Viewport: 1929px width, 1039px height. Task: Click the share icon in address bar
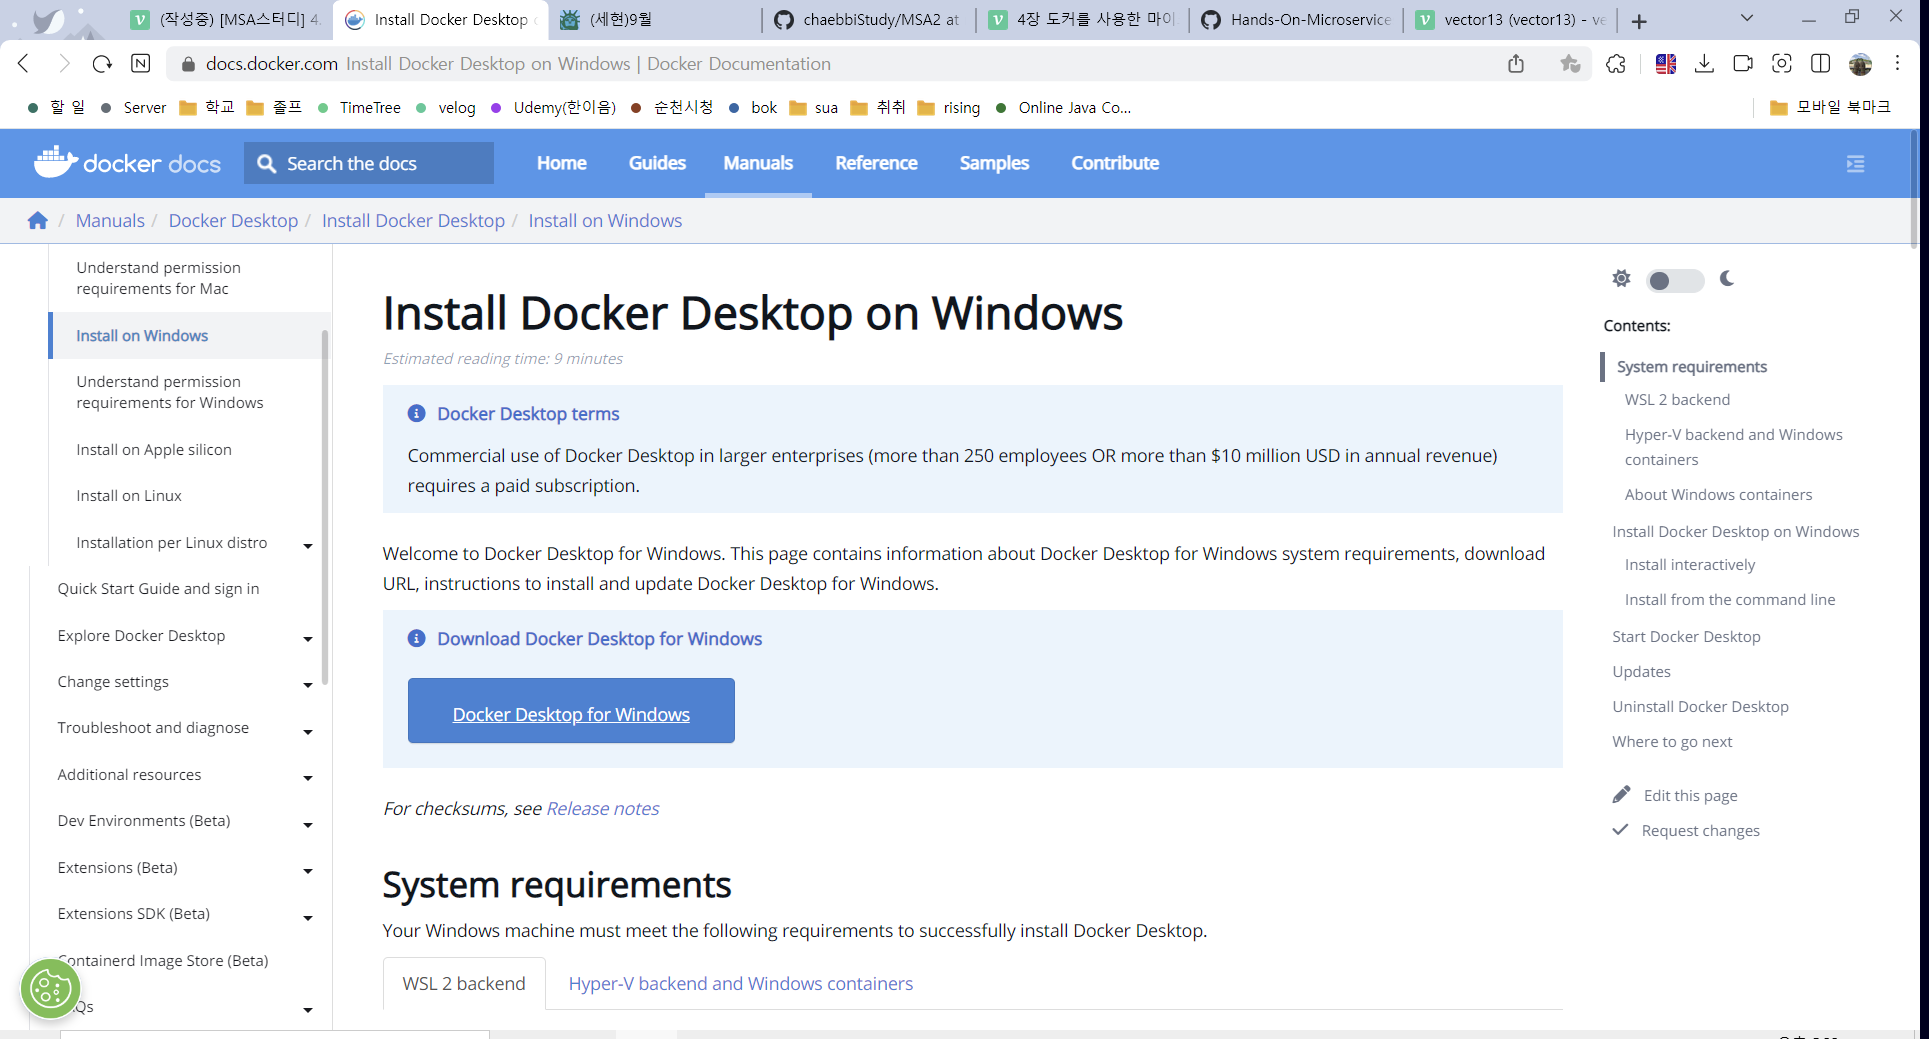pyautogui.click(x=1516, y=64)
